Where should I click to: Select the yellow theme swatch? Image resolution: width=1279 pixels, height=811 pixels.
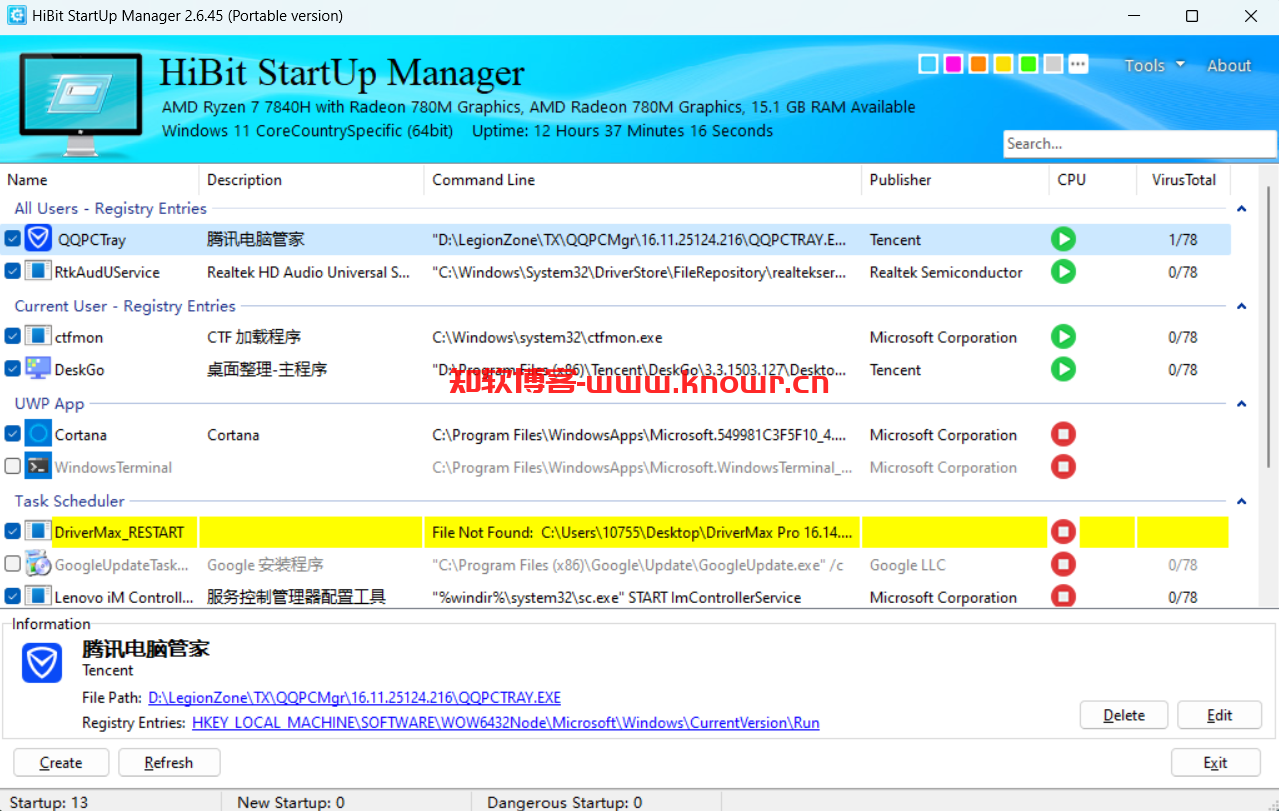[x=1003, y=64]
